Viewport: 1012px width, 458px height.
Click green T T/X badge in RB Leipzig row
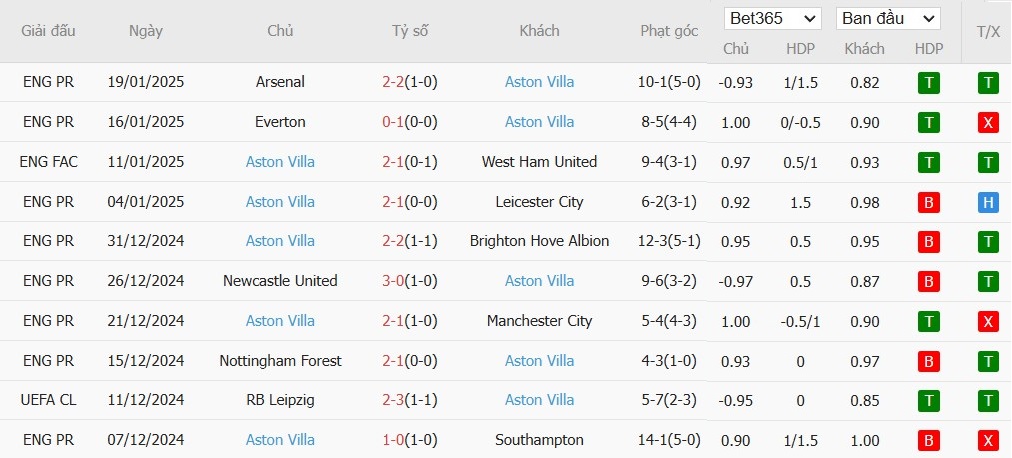pos(987,401)
